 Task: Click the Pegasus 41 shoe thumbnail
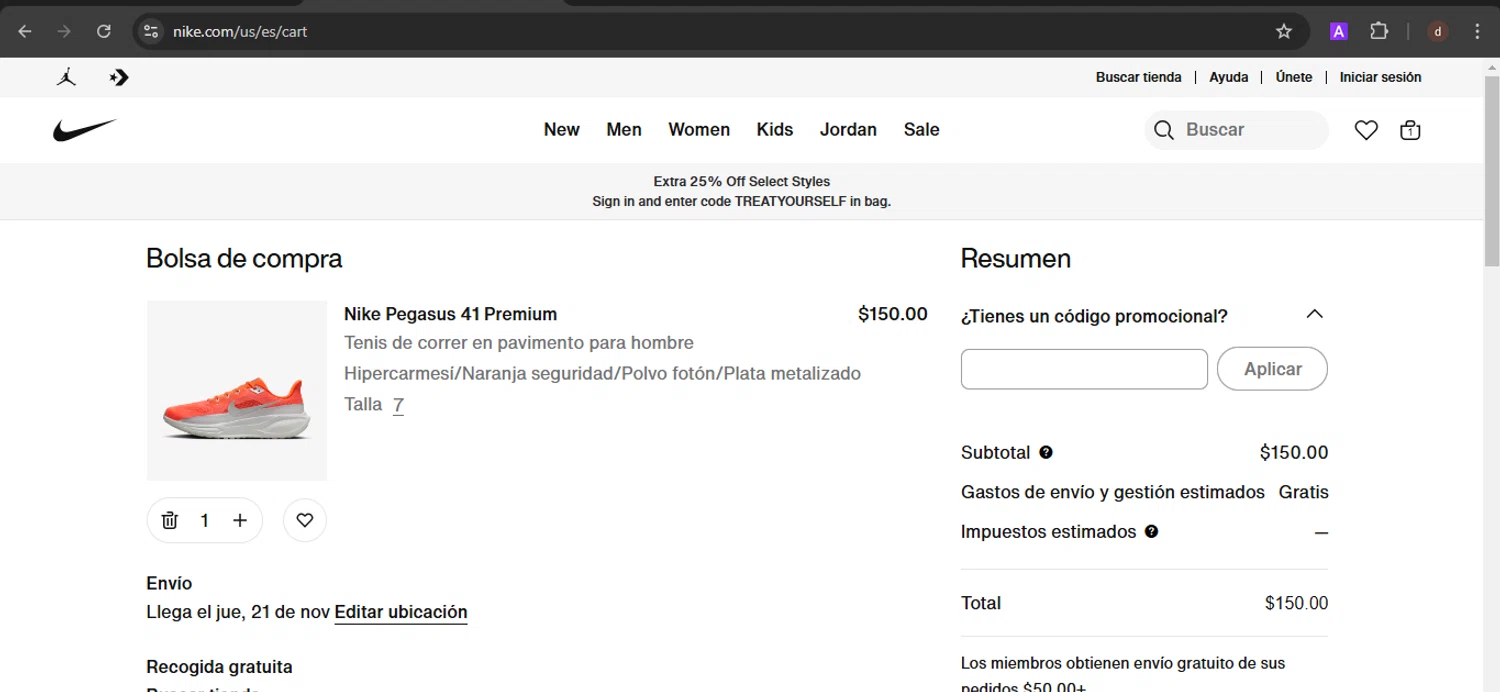point(237,391)
